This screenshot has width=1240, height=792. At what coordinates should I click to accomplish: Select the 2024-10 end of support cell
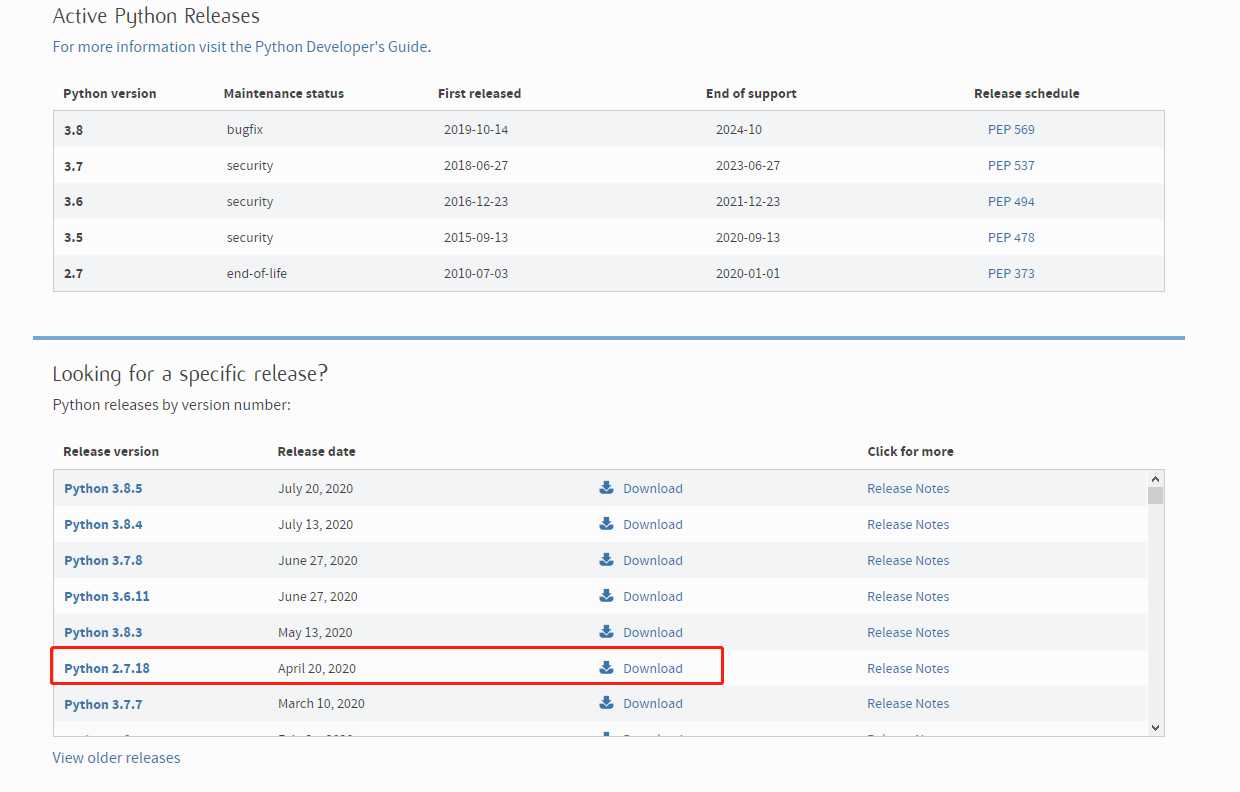point(739,130)
